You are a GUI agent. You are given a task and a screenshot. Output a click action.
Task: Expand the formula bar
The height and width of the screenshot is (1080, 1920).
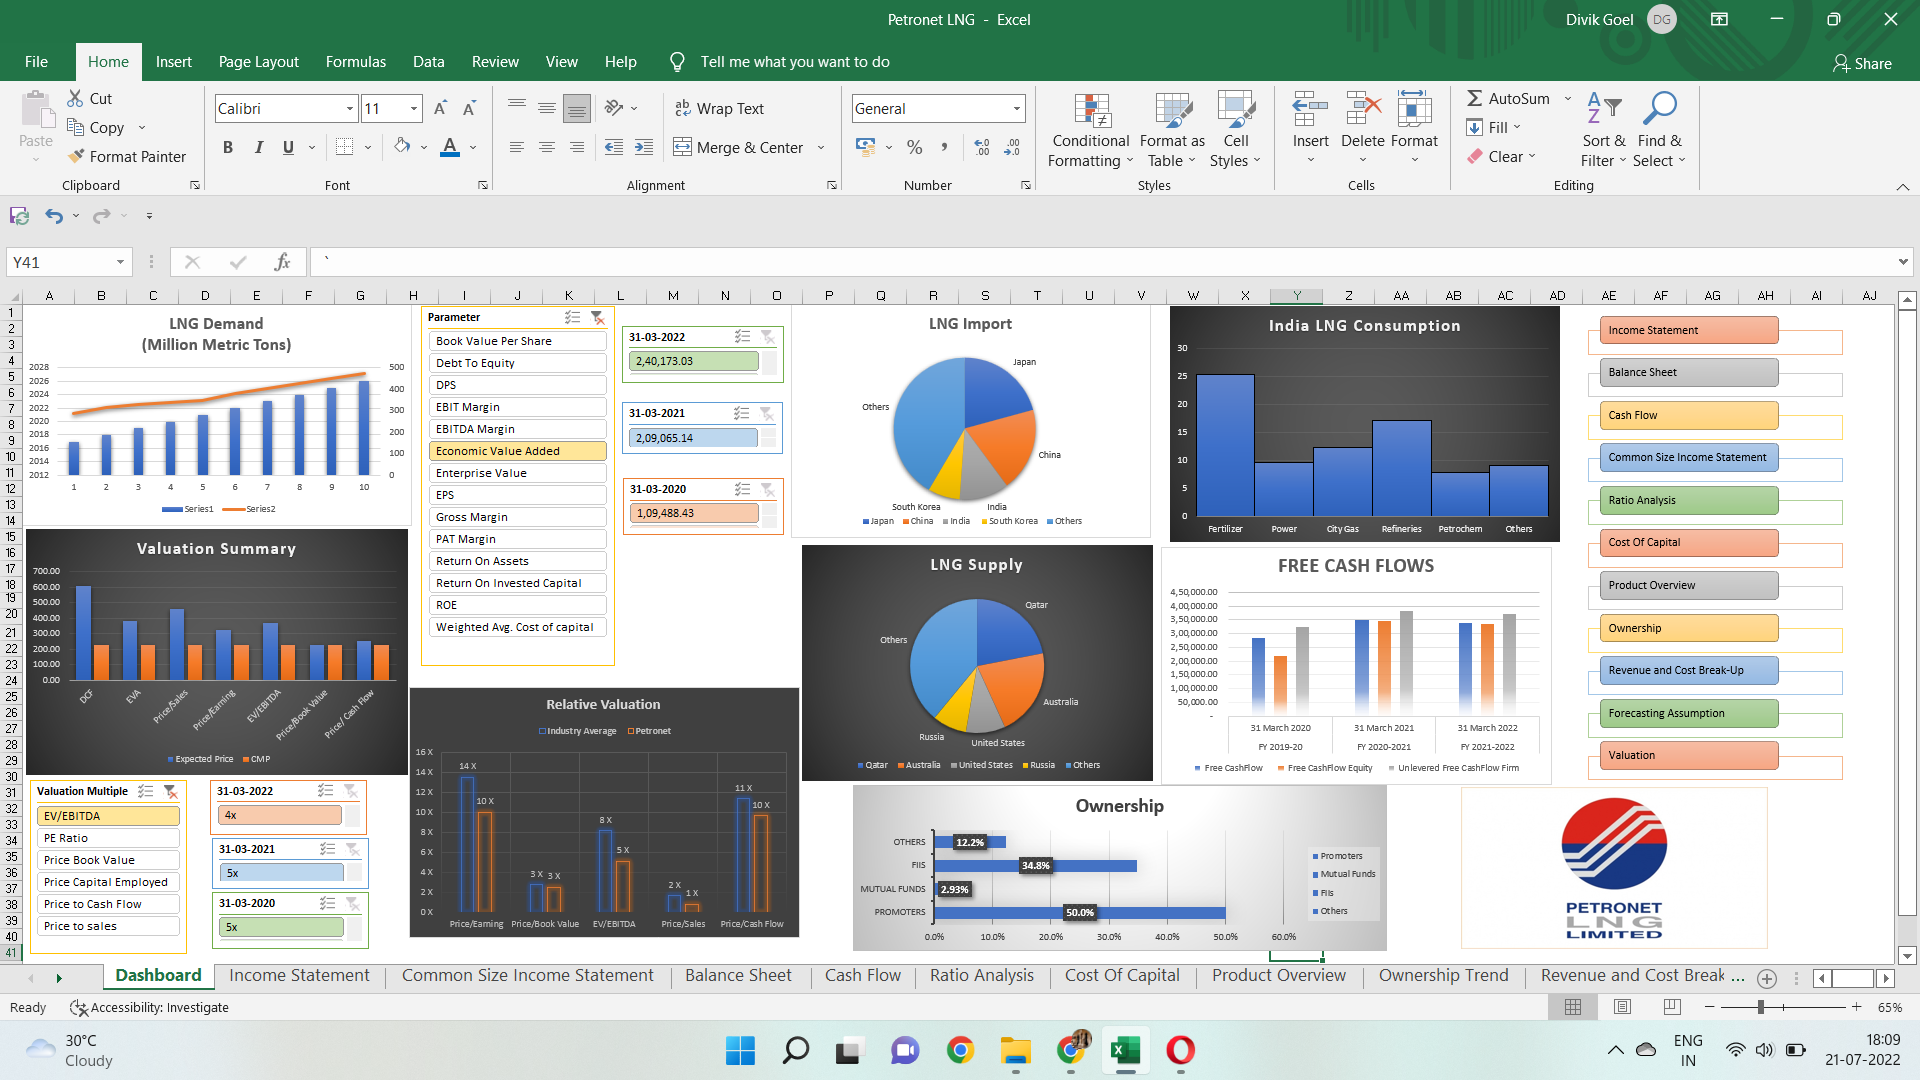click(x=1902, y=262)
